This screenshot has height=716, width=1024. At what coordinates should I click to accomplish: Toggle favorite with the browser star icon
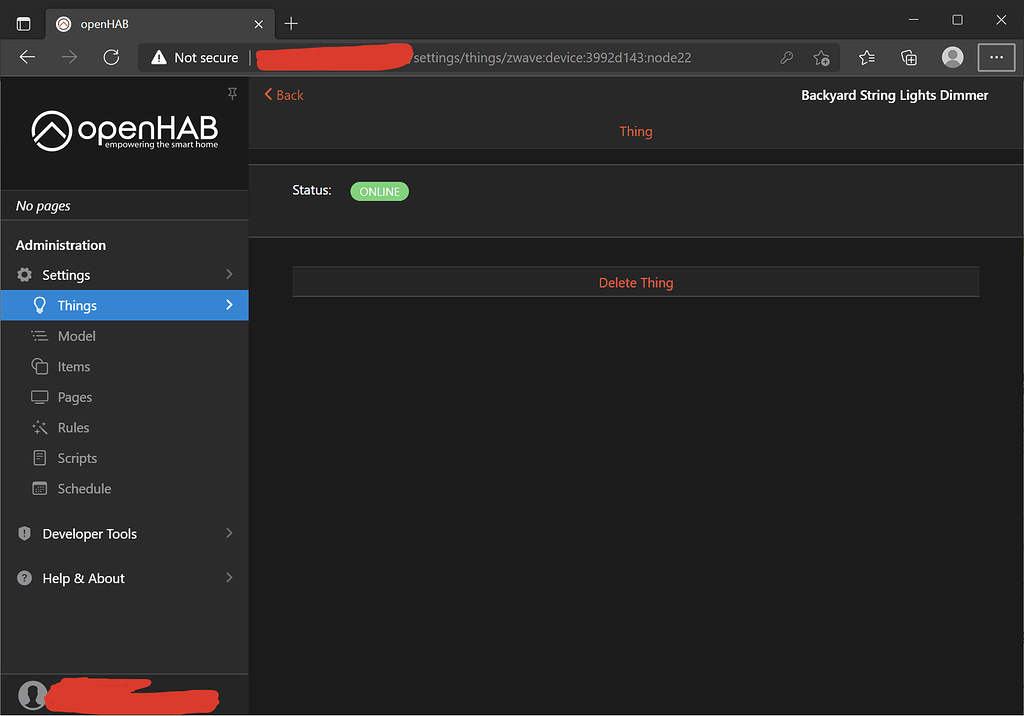(x=821, y=57)
